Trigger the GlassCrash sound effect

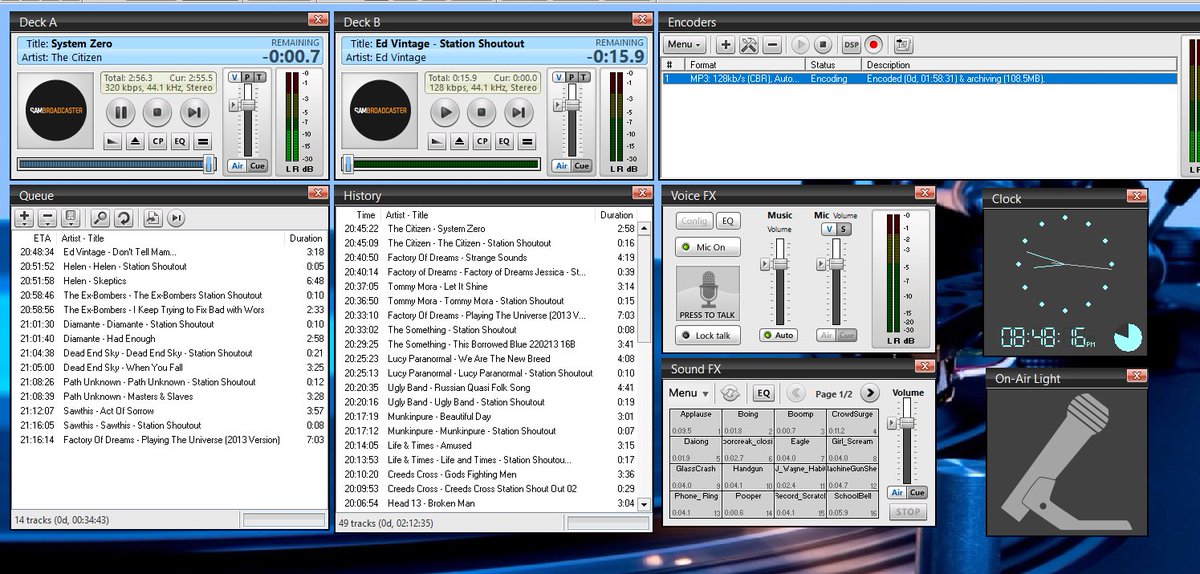(x=695, y=476)
